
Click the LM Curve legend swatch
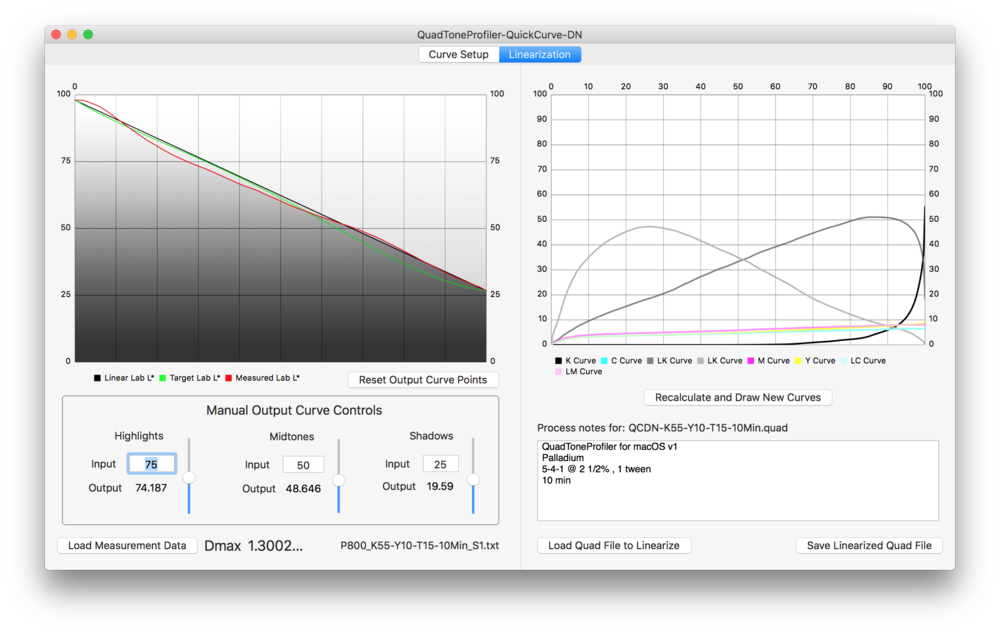tap(559, 372)
